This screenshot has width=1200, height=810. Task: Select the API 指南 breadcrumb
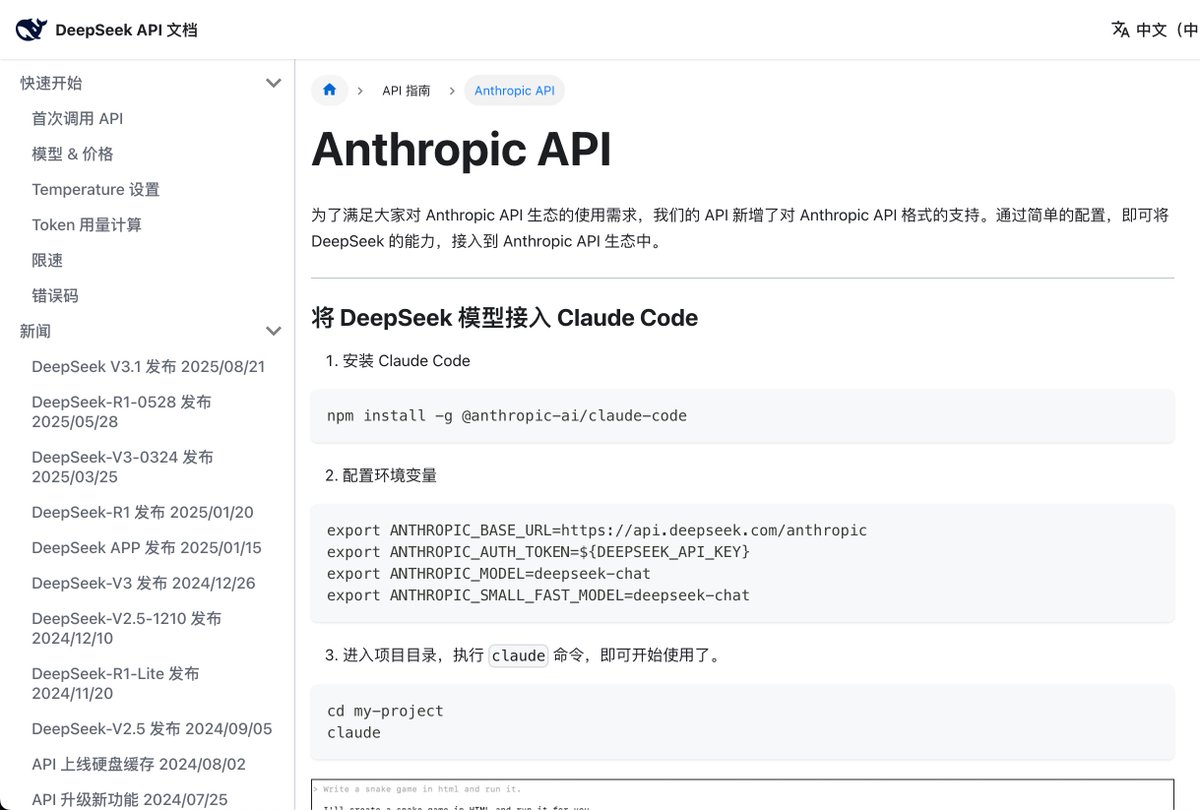coord(406,90)
